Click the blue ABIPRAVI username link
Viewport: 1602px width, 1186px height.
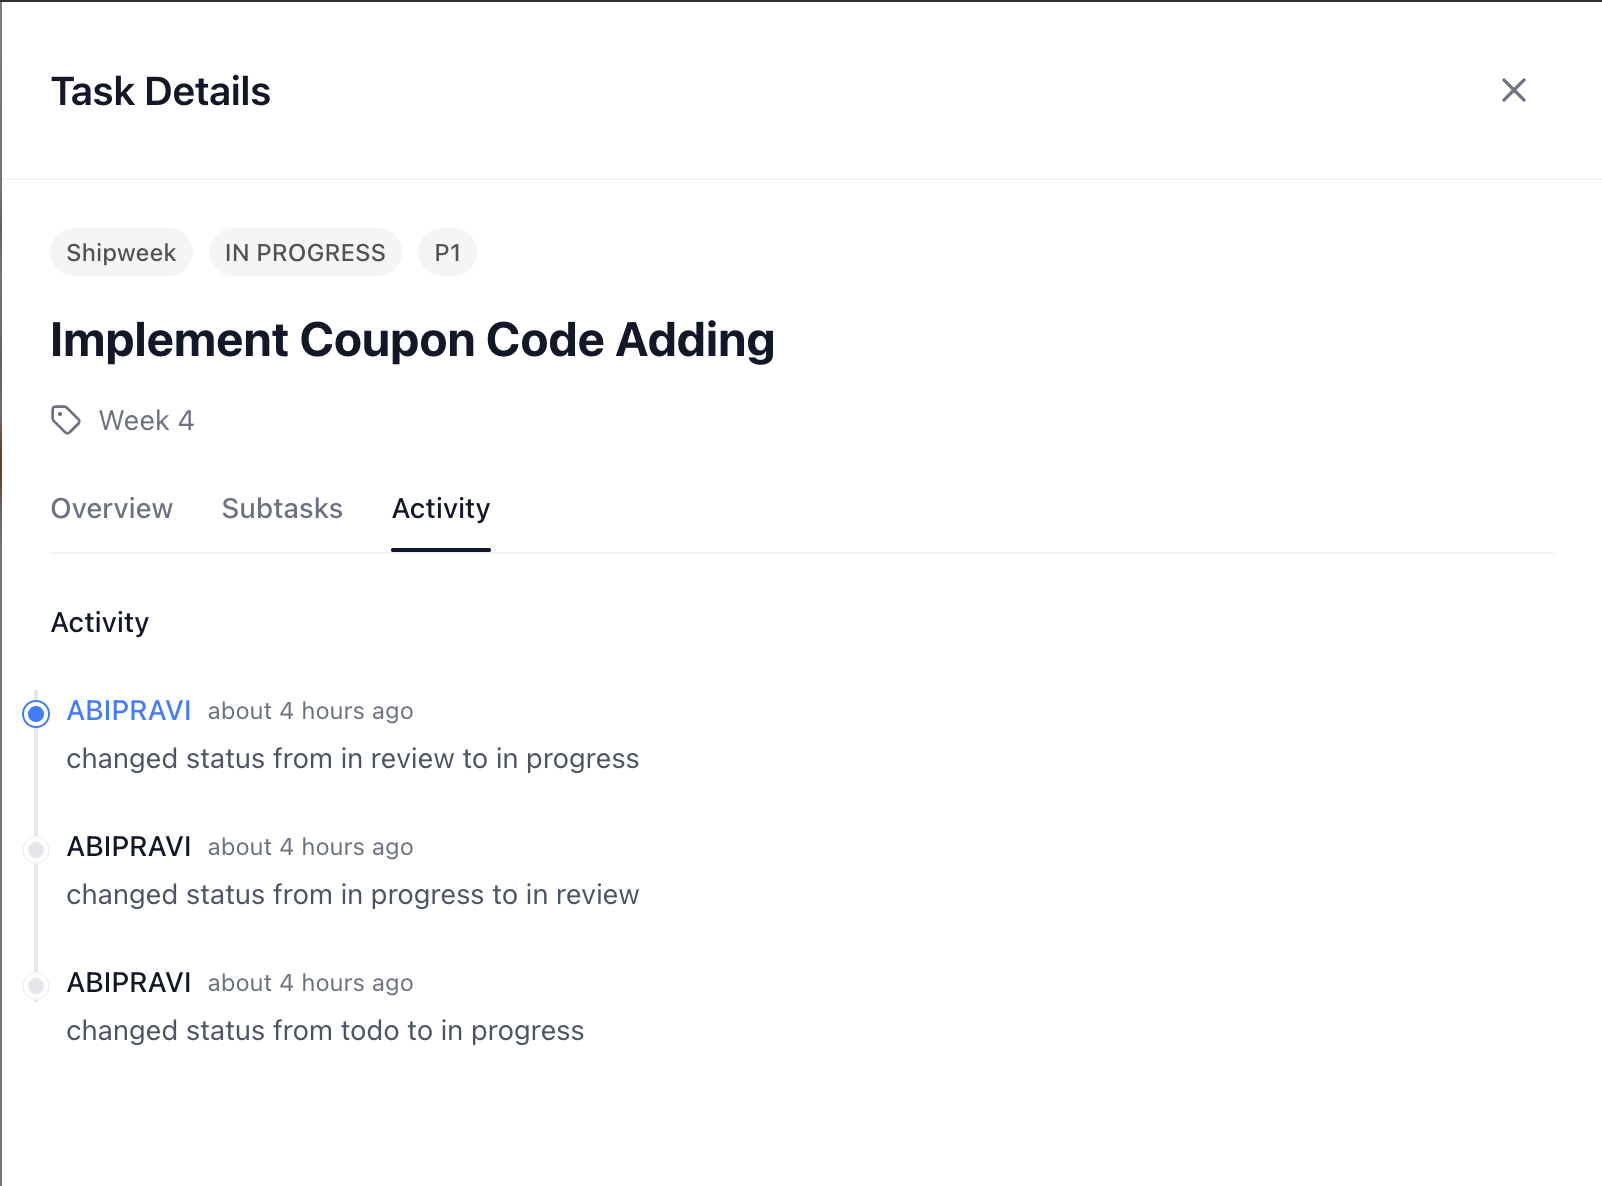point(129,710)
